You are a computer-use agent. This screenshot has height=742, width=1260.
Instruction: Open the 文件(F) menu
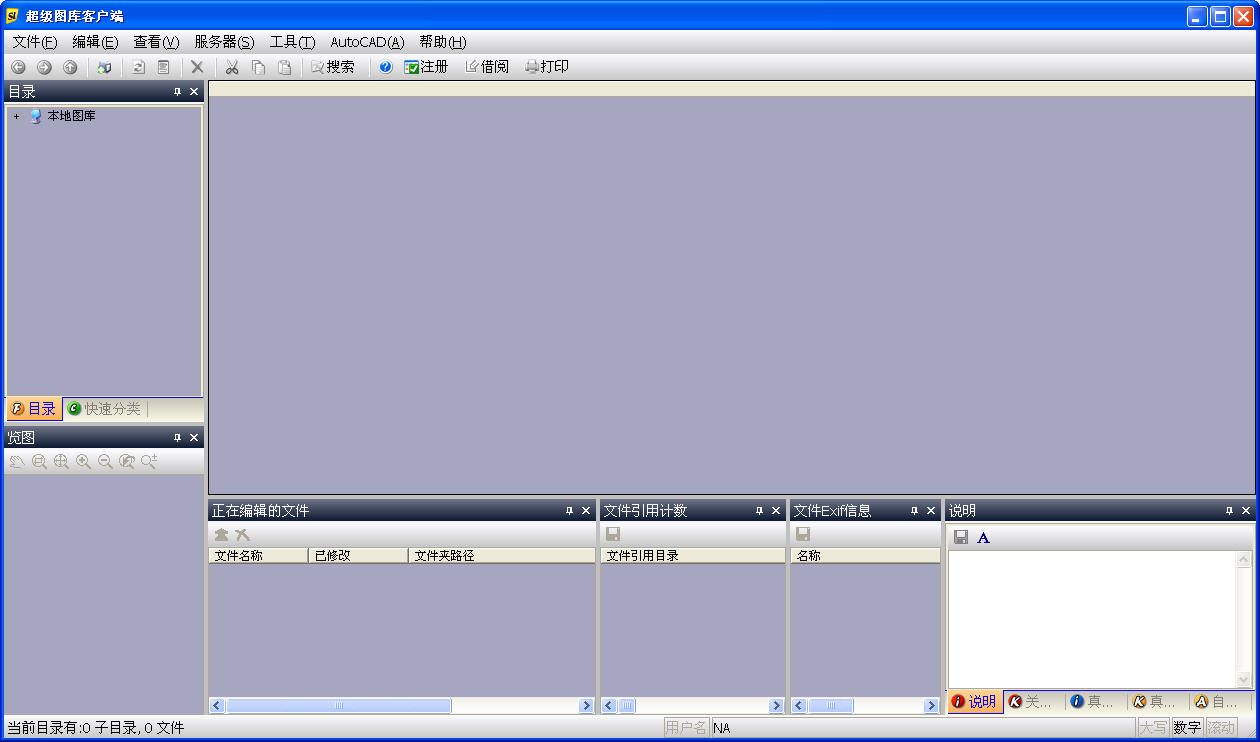pos(35,42)
